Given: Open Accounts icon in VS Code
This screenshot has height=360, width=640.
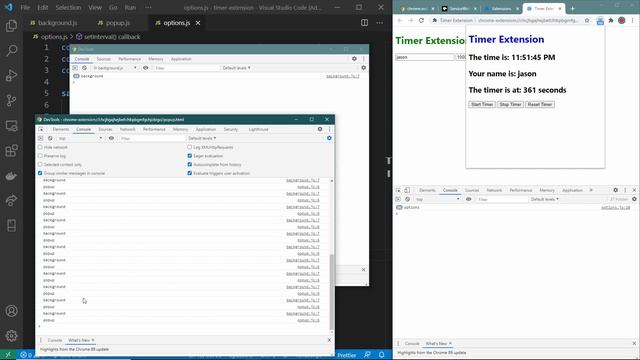Looking at the screenshot, I should (11, 311).
